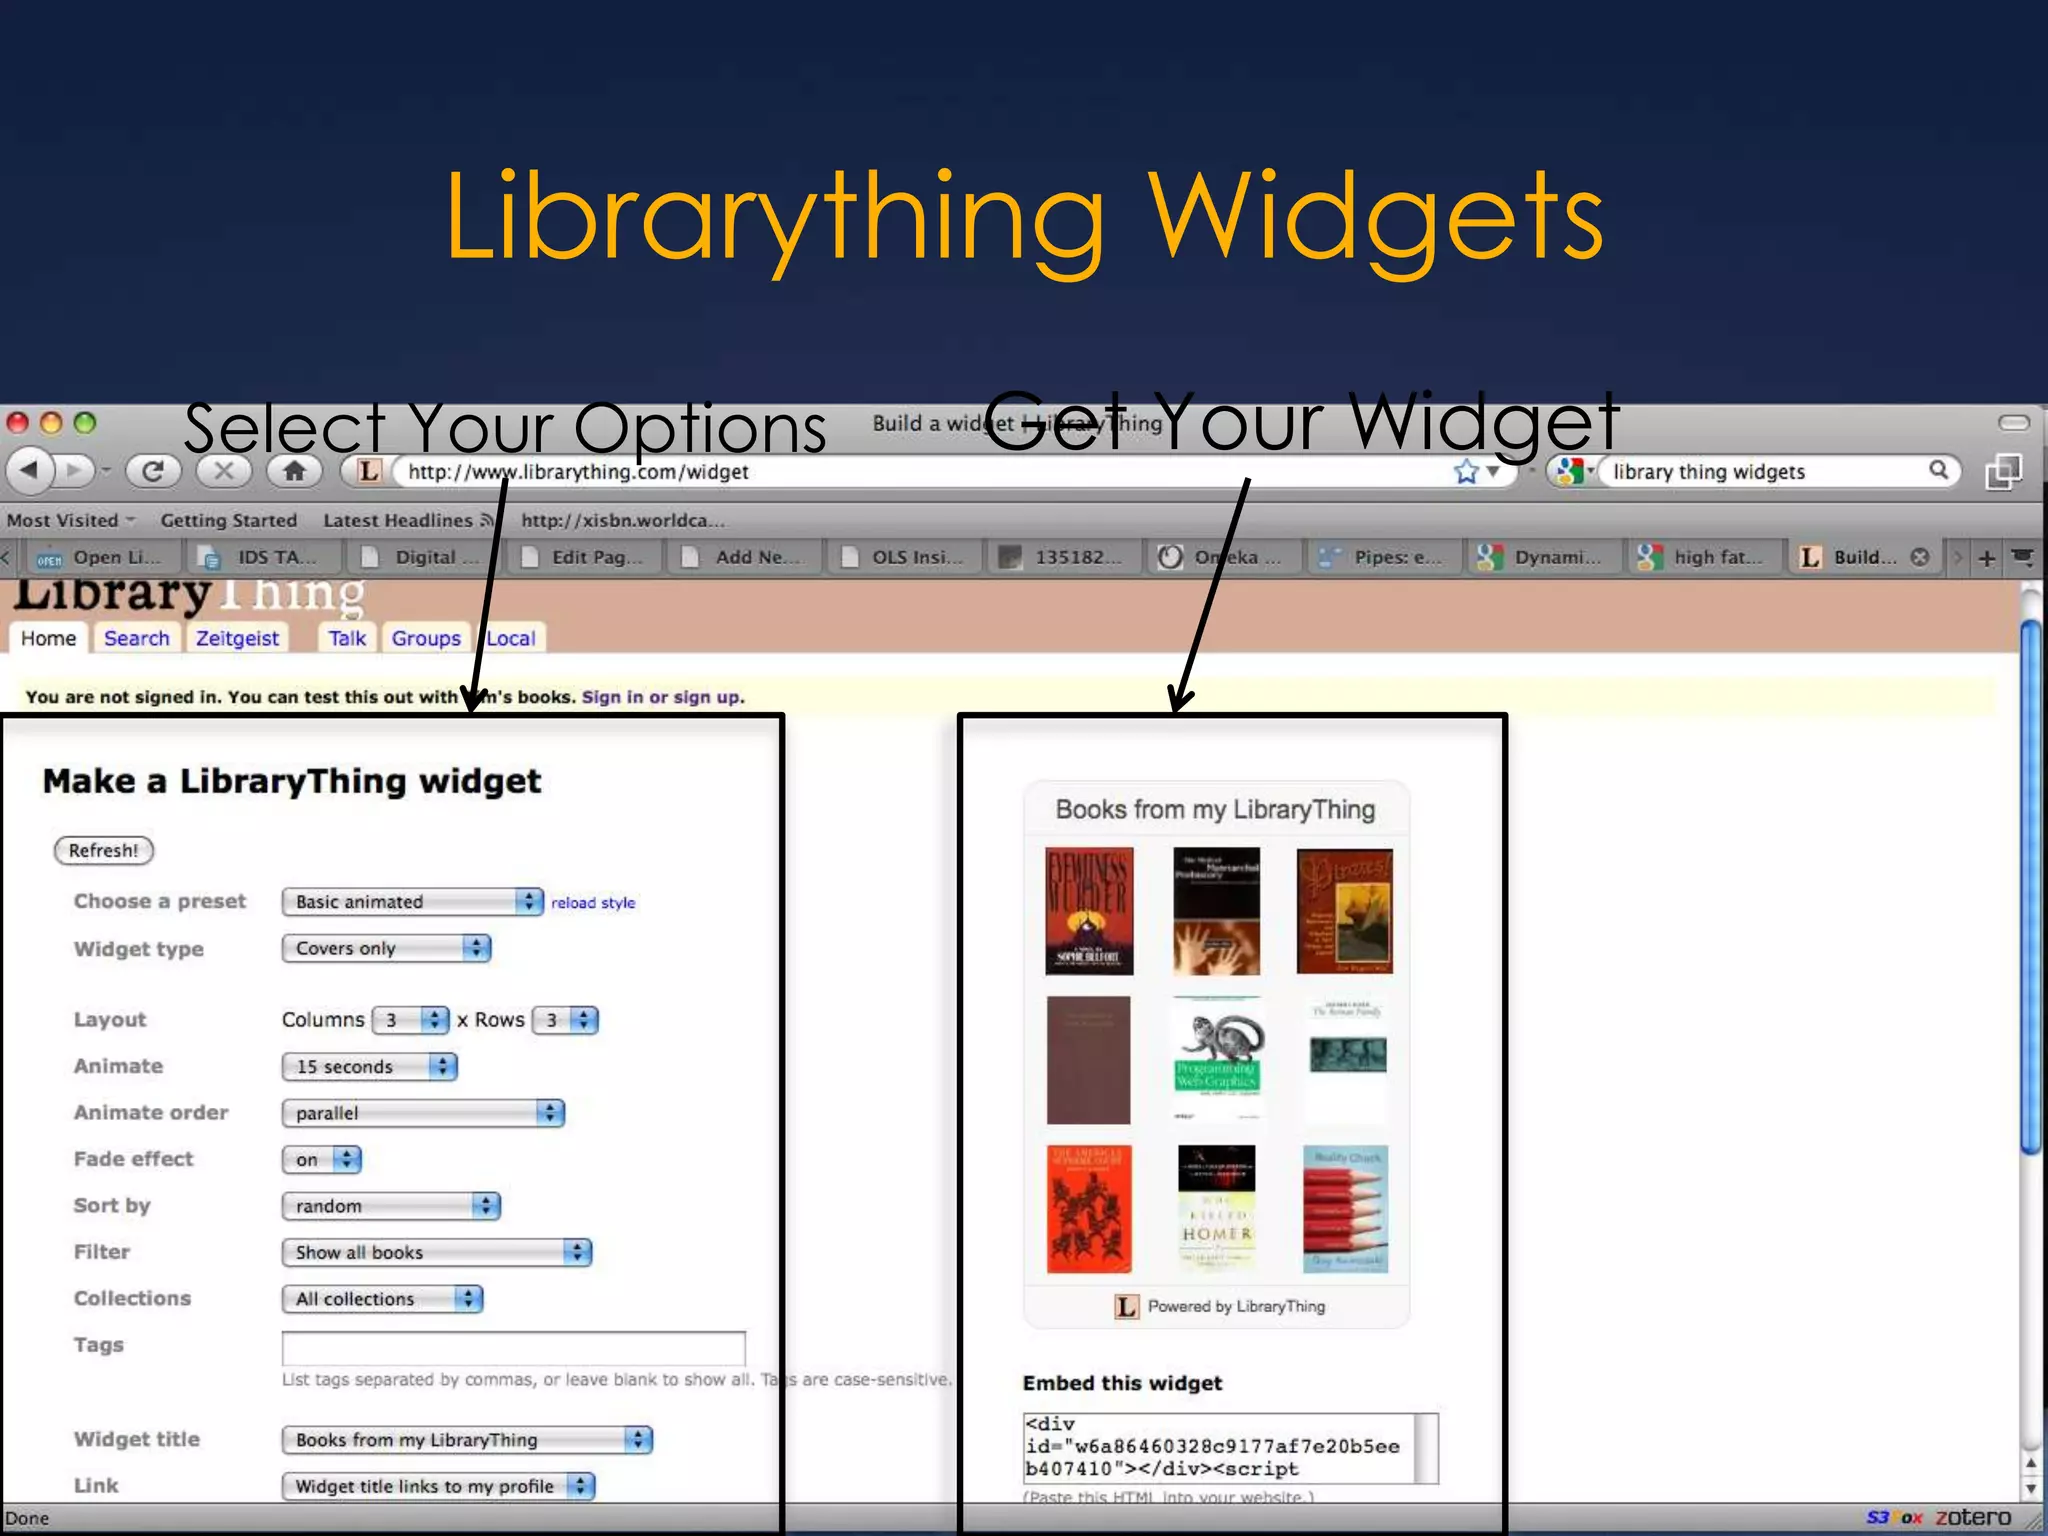Close the Build tab with its X icon
Viewport: 2048px width, 1536px height.
(1919, 557)
